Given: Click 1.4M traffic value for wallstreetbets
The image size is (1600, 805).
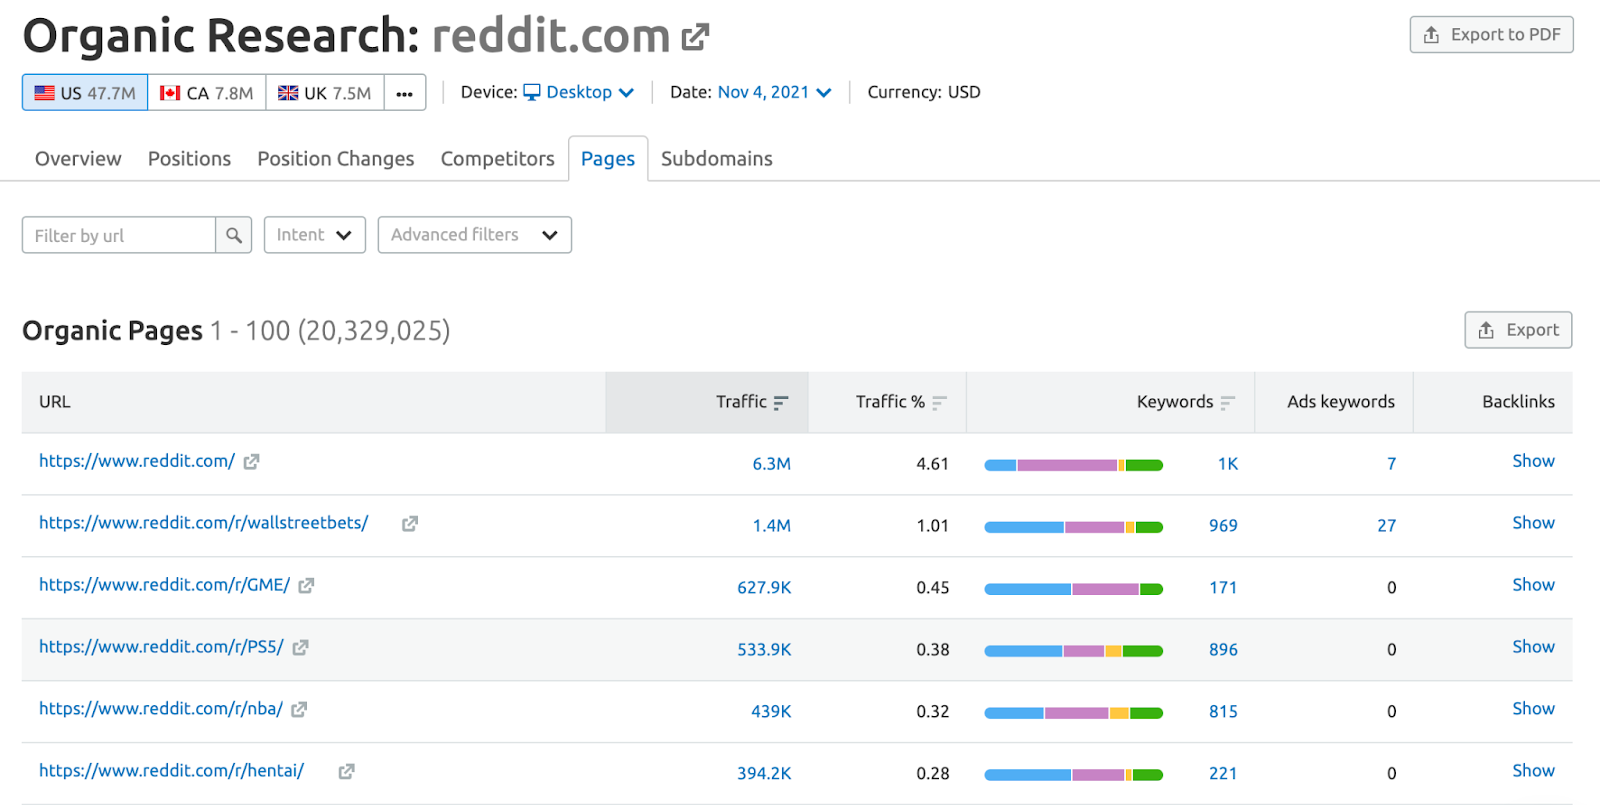Looking at the screenshot, I should click(x=772, y=526).
